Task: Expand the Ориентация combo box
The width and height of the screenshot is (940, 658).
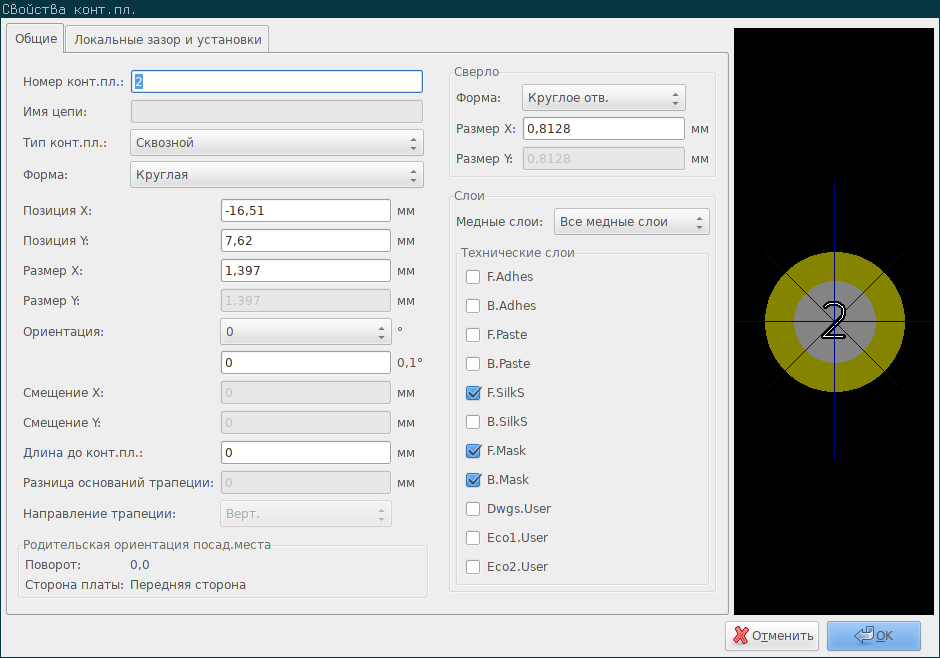Action: click(x=306, y=331)
